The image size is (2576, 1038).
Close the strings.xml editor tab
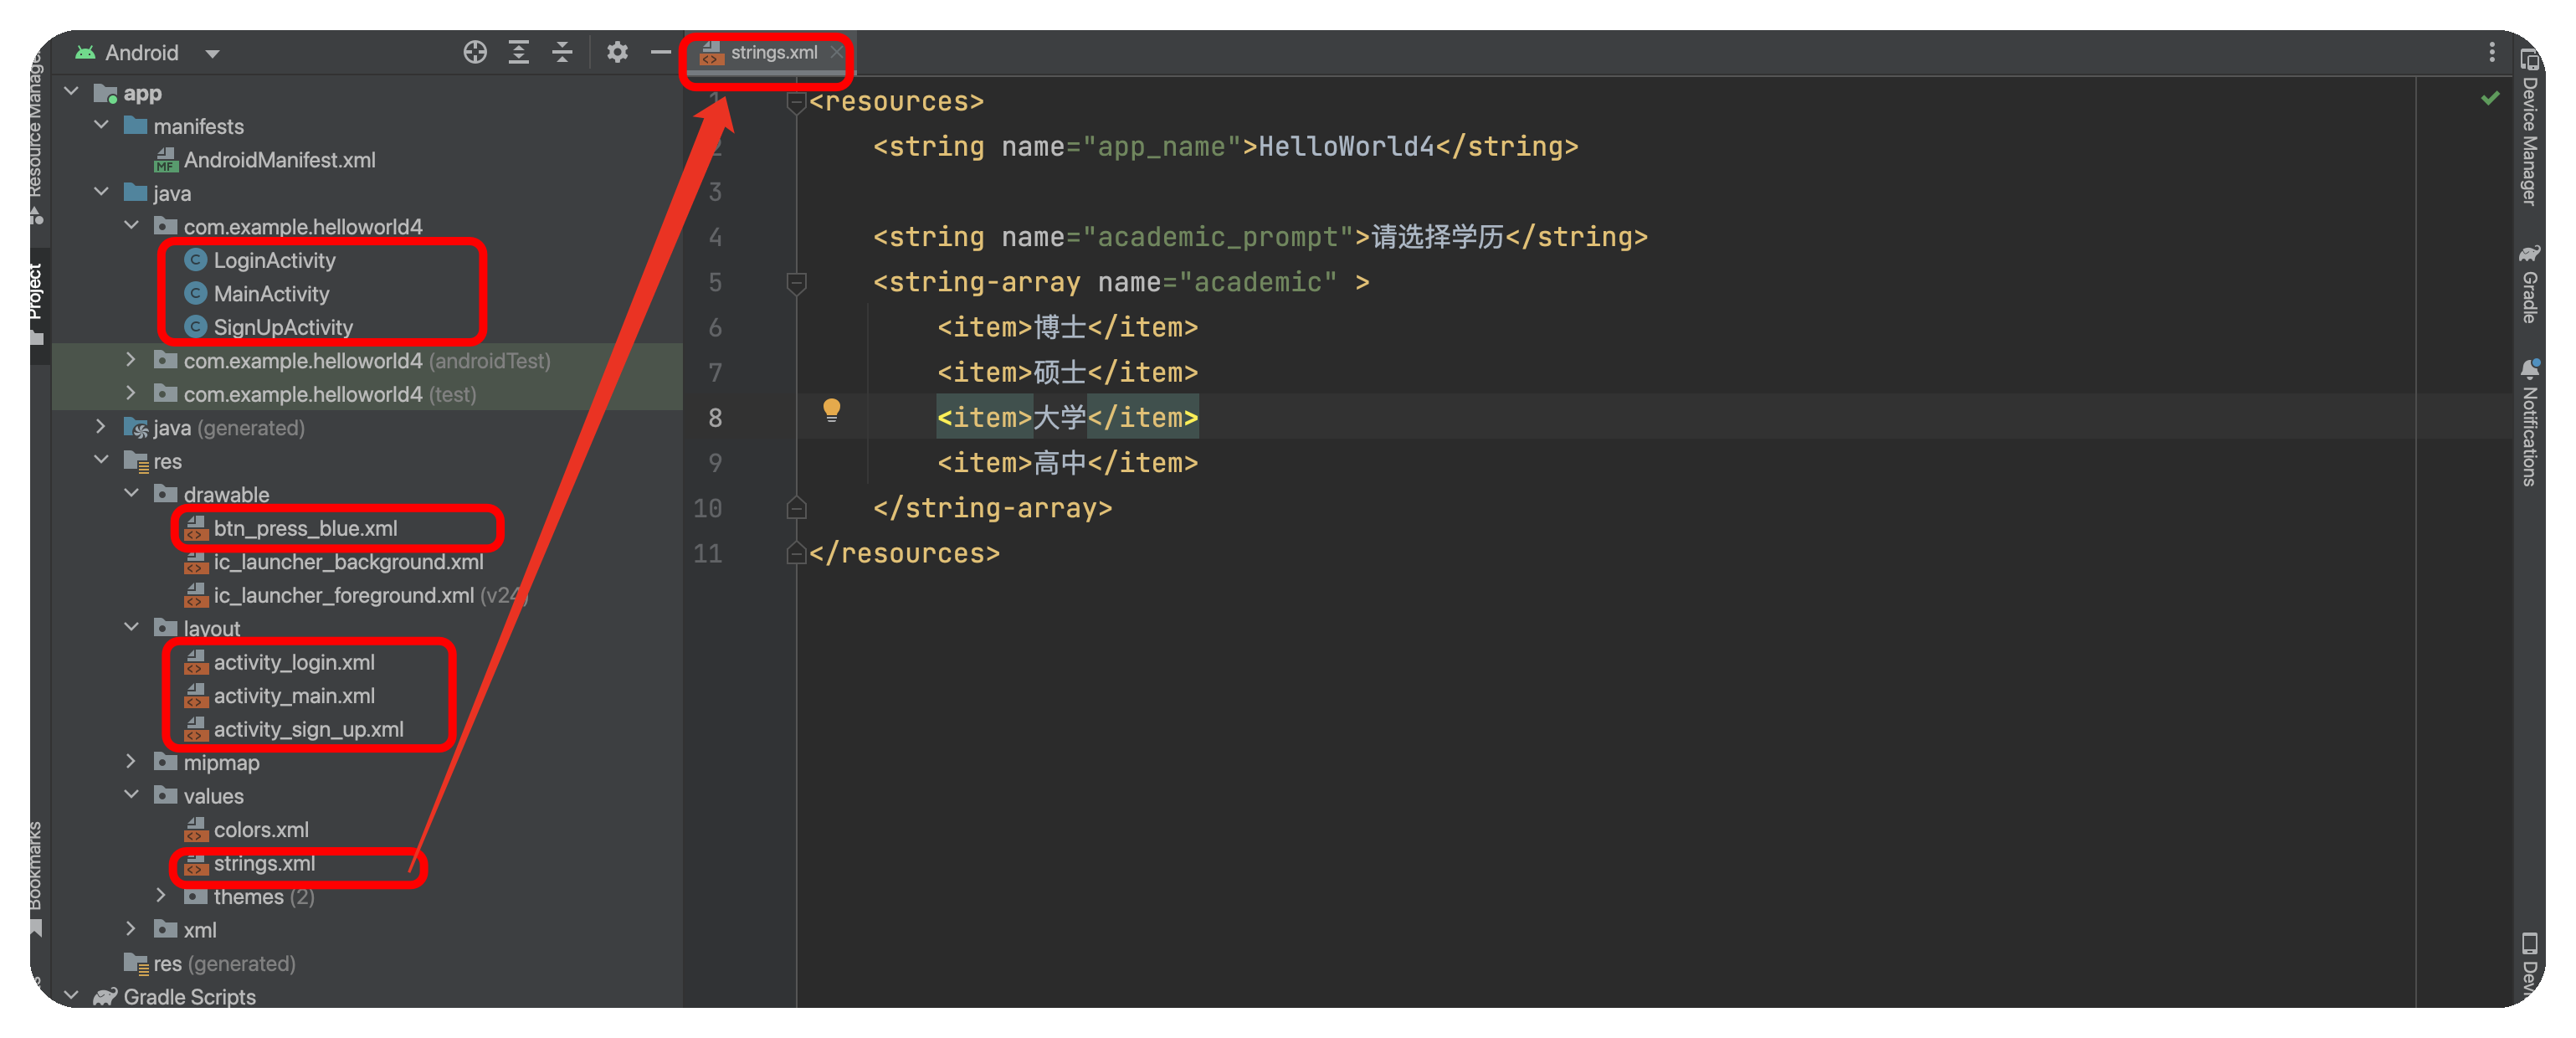pos(836,52)
